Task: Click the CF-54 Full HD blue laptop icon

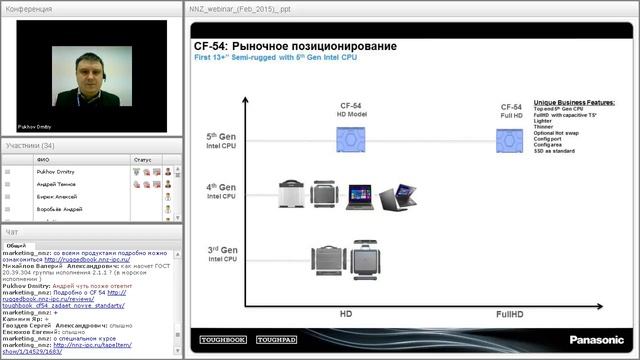Action: [509, 141]
